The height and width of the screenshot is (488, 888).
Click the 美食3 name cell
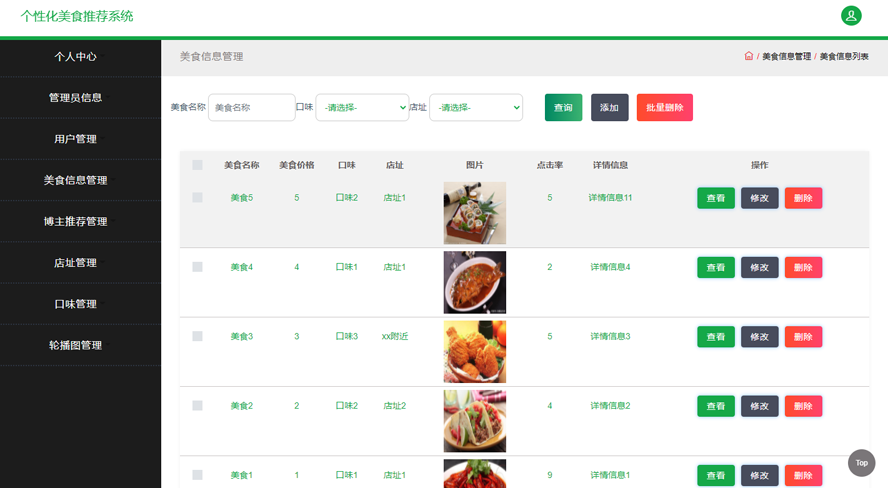pos(241,336)
